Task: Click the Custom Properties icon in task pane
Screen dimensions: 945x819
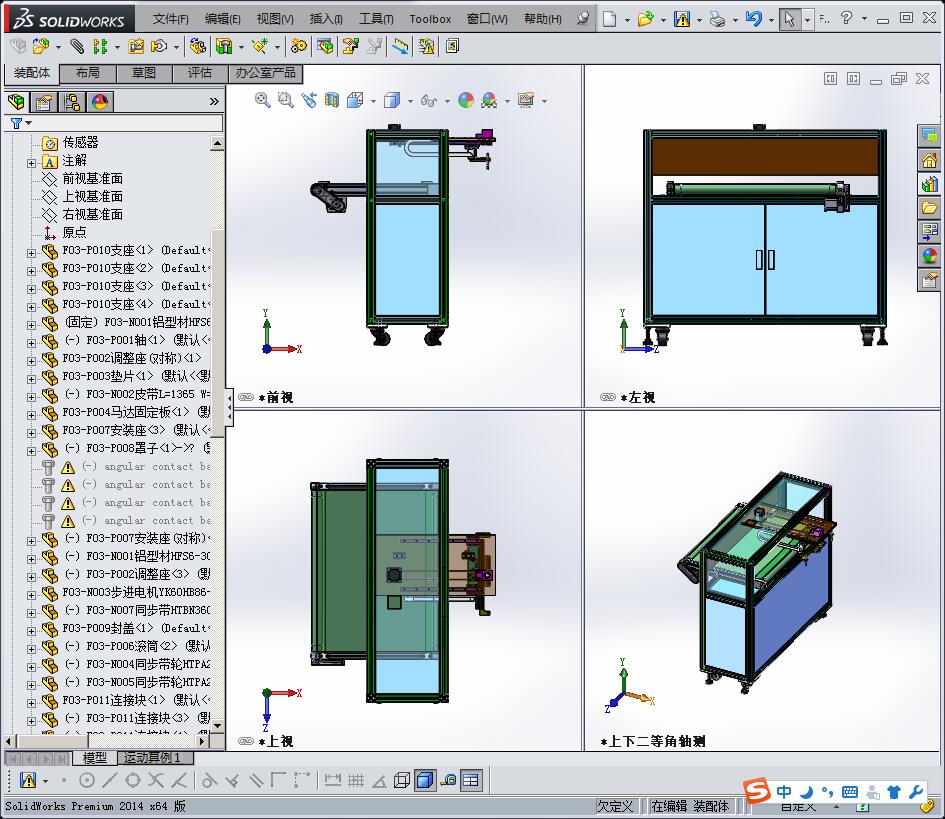Action: point(929,280)
